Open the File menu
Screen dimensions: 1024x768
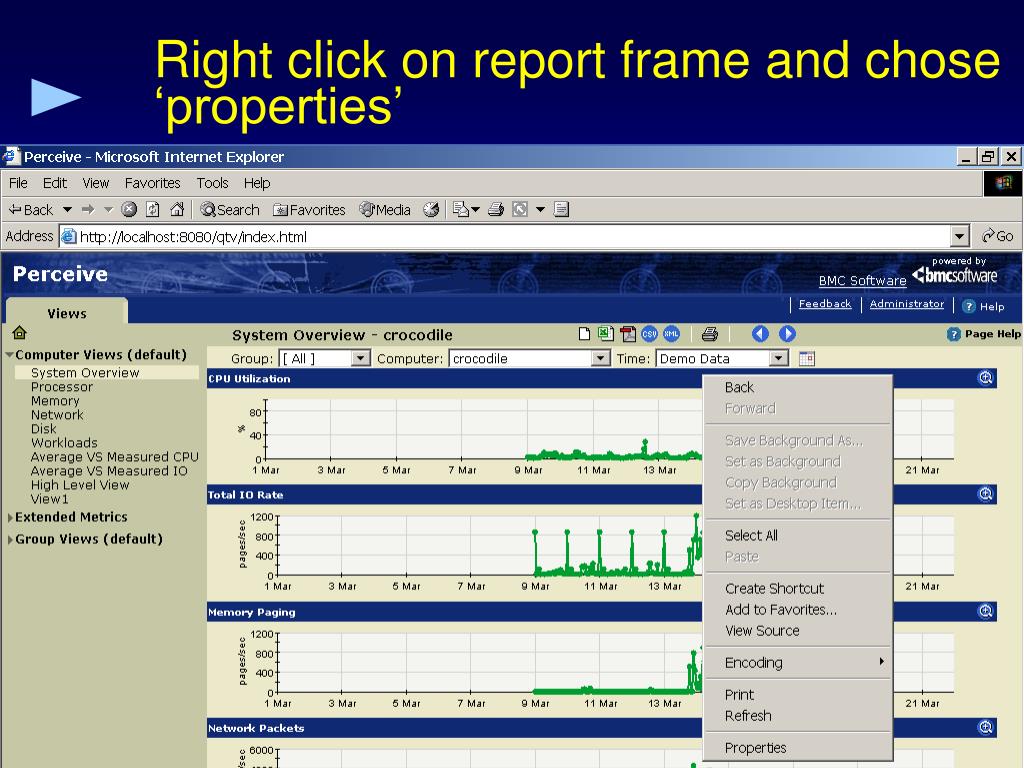pos(18,183)
